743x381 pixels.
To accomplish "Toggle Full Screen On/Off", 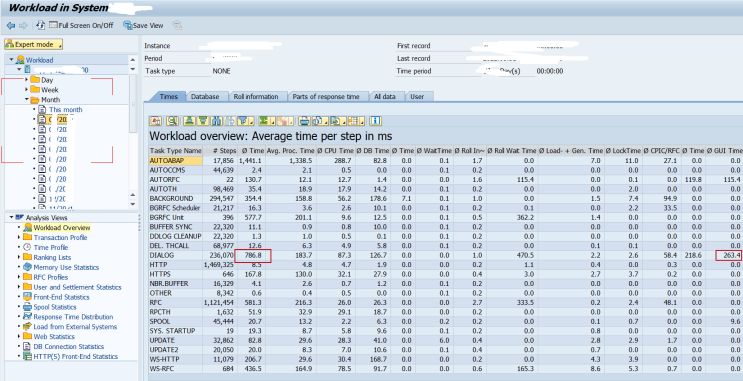I will 81,25.
